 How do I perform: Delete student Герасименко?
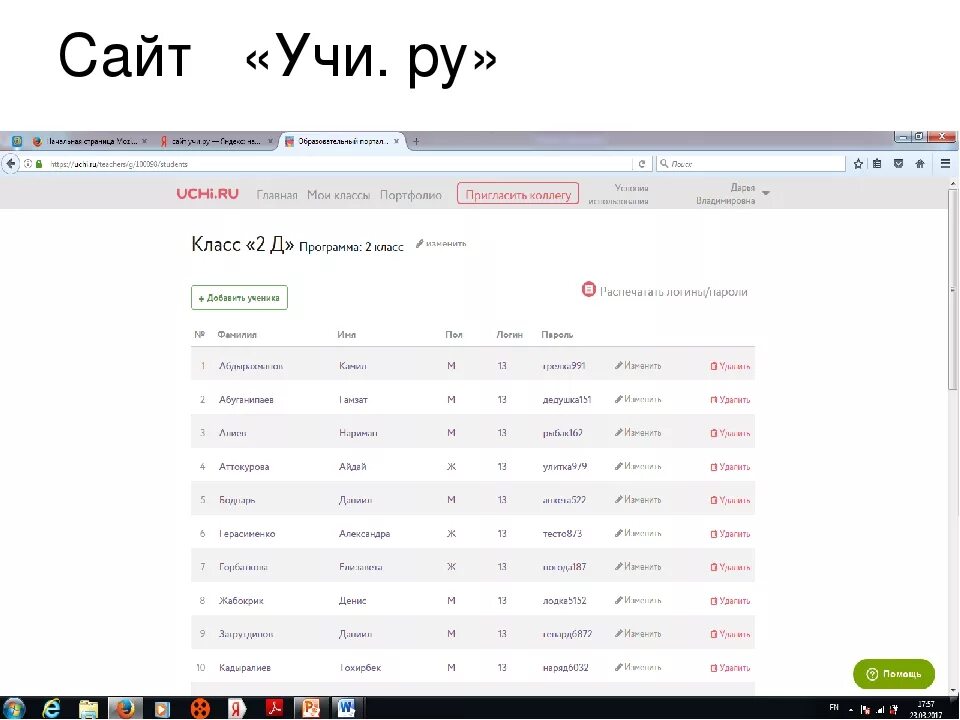tap(730, 534)
